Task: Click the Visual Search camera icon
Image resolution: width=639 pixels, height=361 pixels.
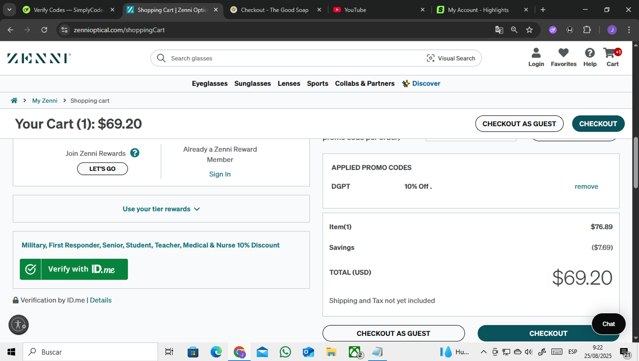Action: coord(430,58)
